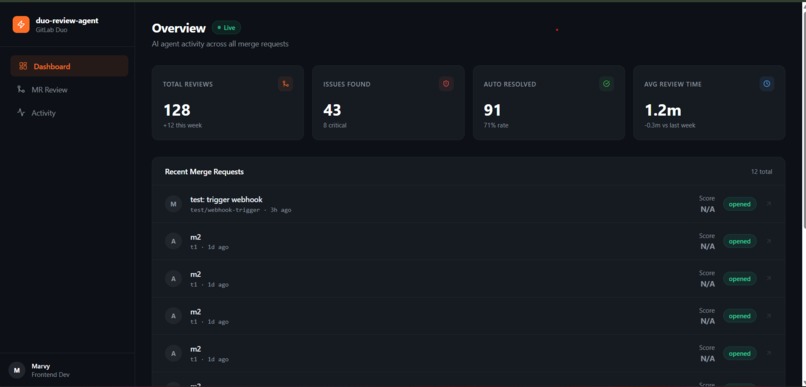
Task: Click the '8 critical' text
Action: click(x=335, y=125)
